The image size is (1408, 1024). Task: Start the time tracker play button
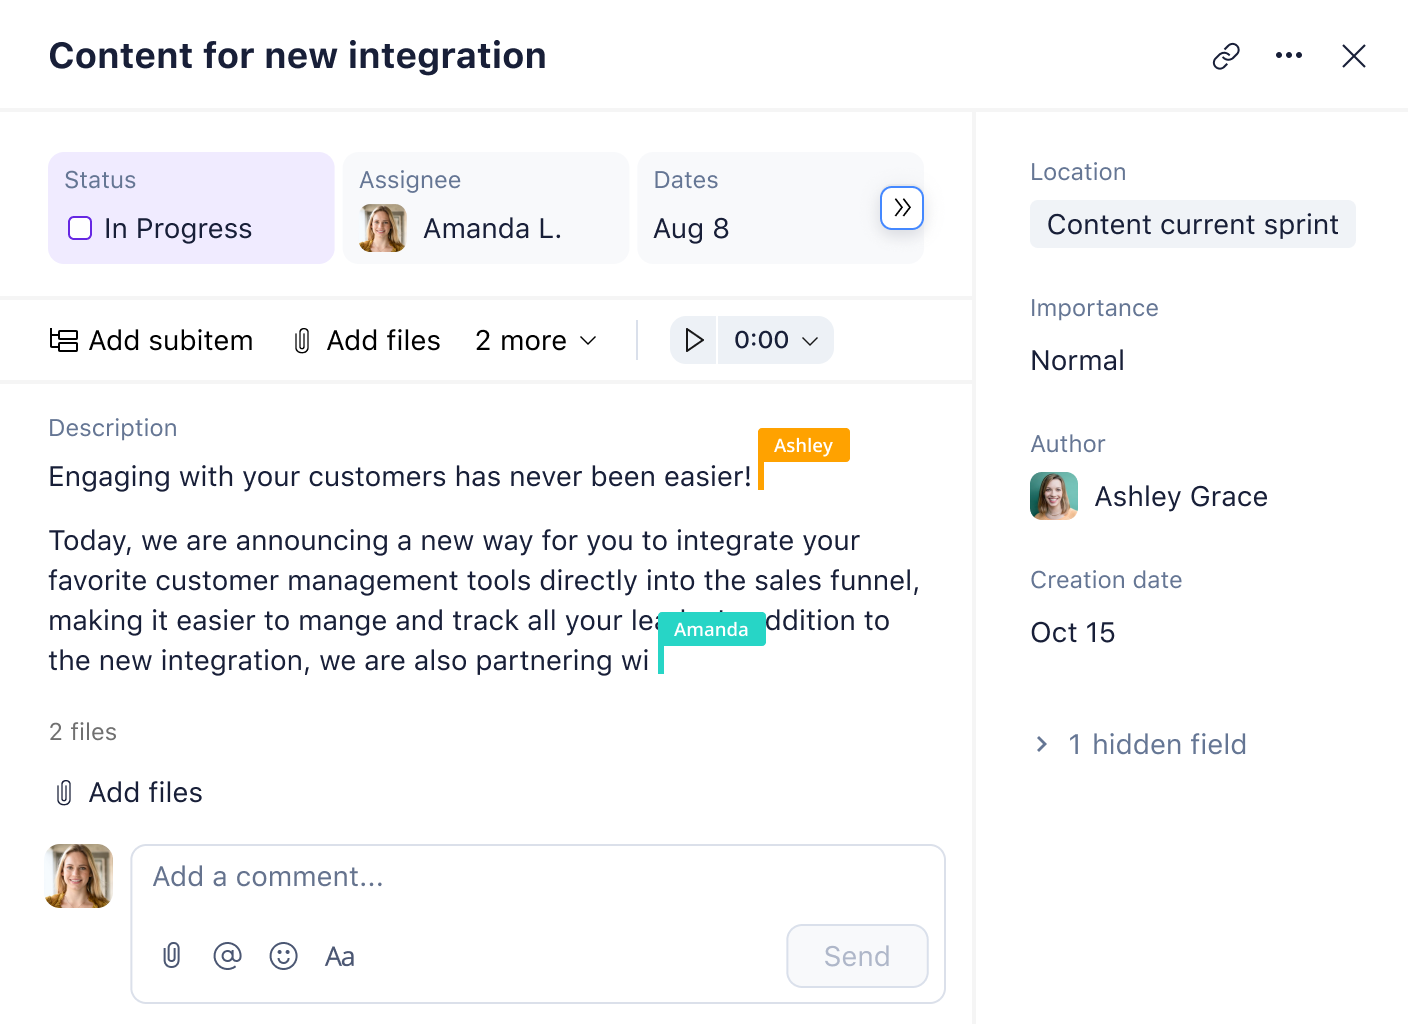pyautogui.click(x=693, y=340)
